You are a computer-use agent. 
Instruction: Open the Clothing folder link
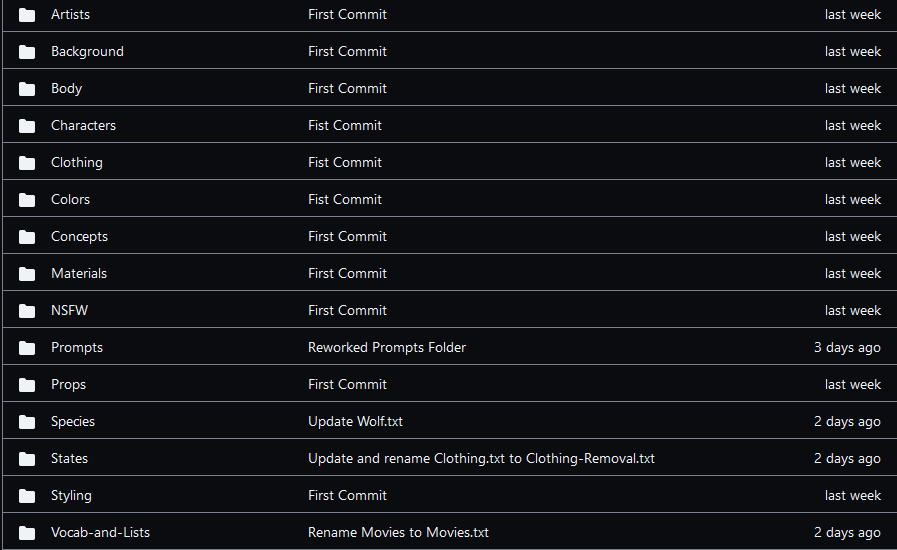[x=76, y=162]
